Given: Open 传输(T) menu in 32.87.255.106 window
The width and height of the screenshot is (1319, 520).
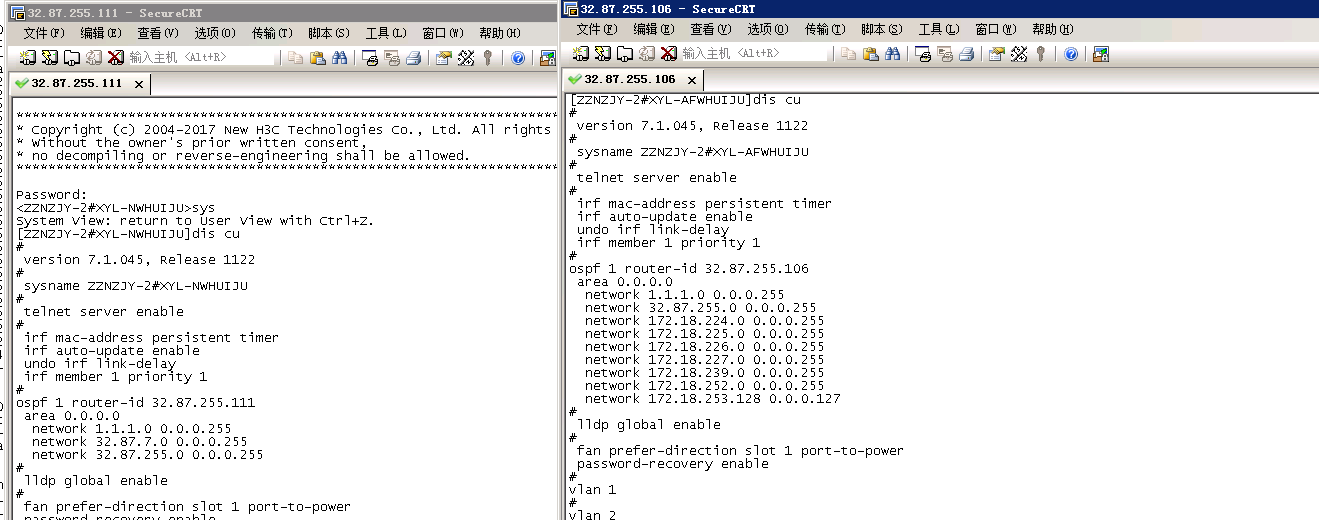Looking at the screenshot, I should point(824,30).
